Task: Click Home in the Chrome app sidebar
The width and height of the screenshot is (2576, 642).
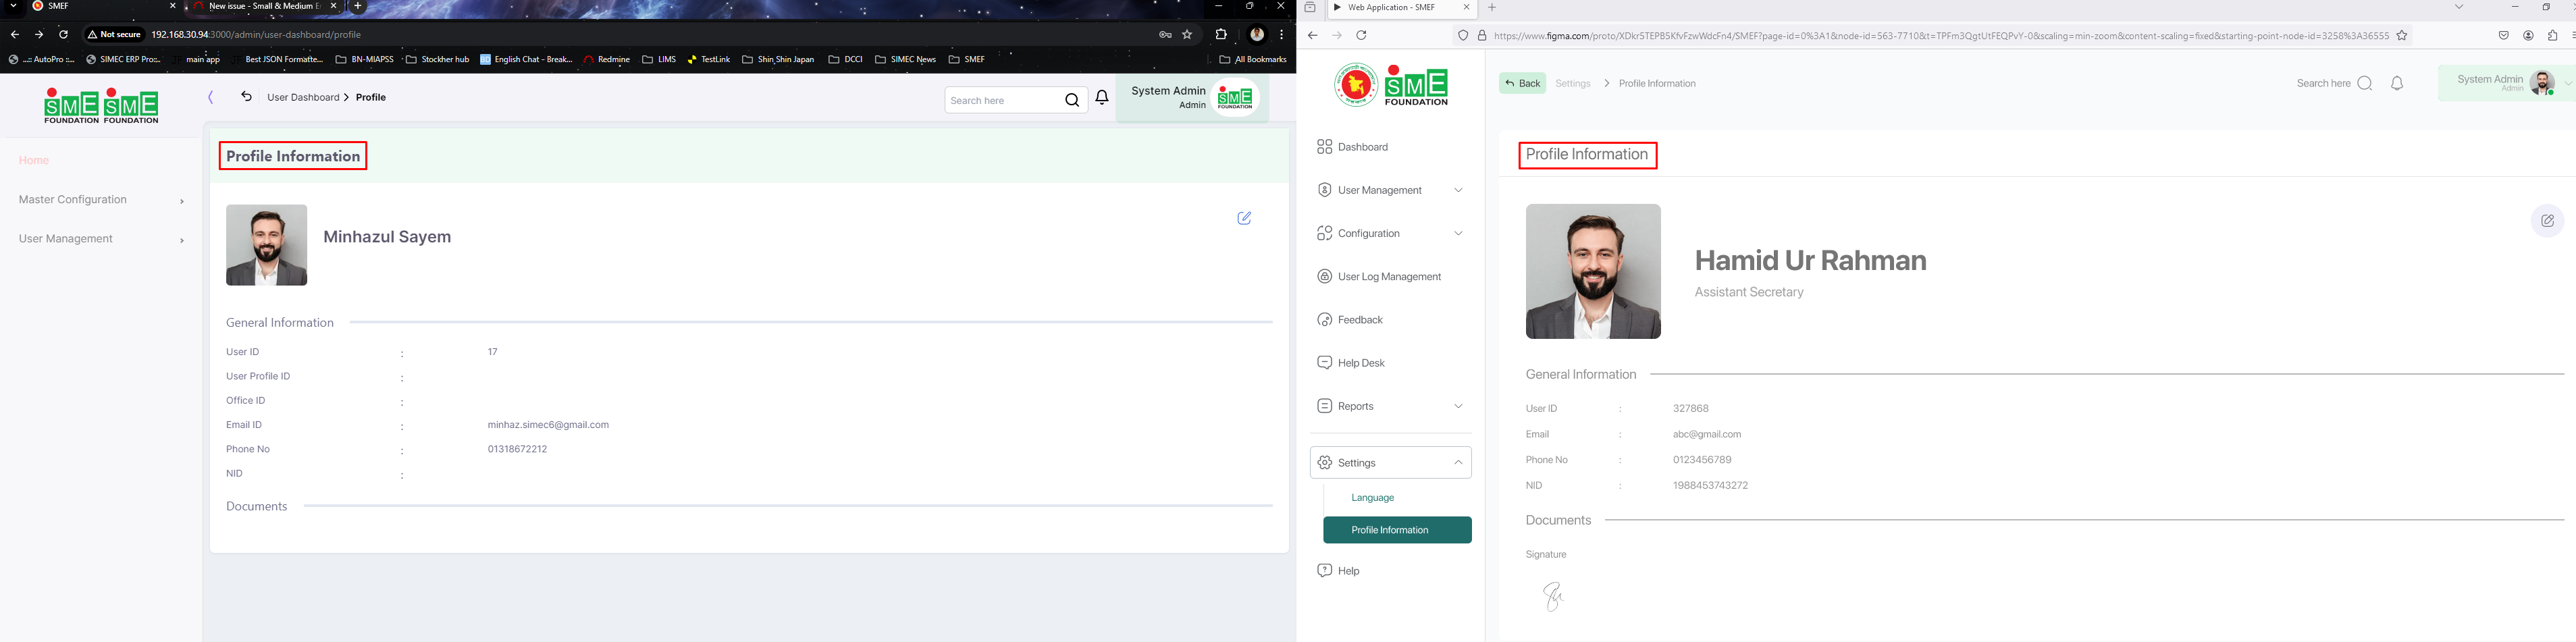Action: pyautogui.click(x=34, y=161)
